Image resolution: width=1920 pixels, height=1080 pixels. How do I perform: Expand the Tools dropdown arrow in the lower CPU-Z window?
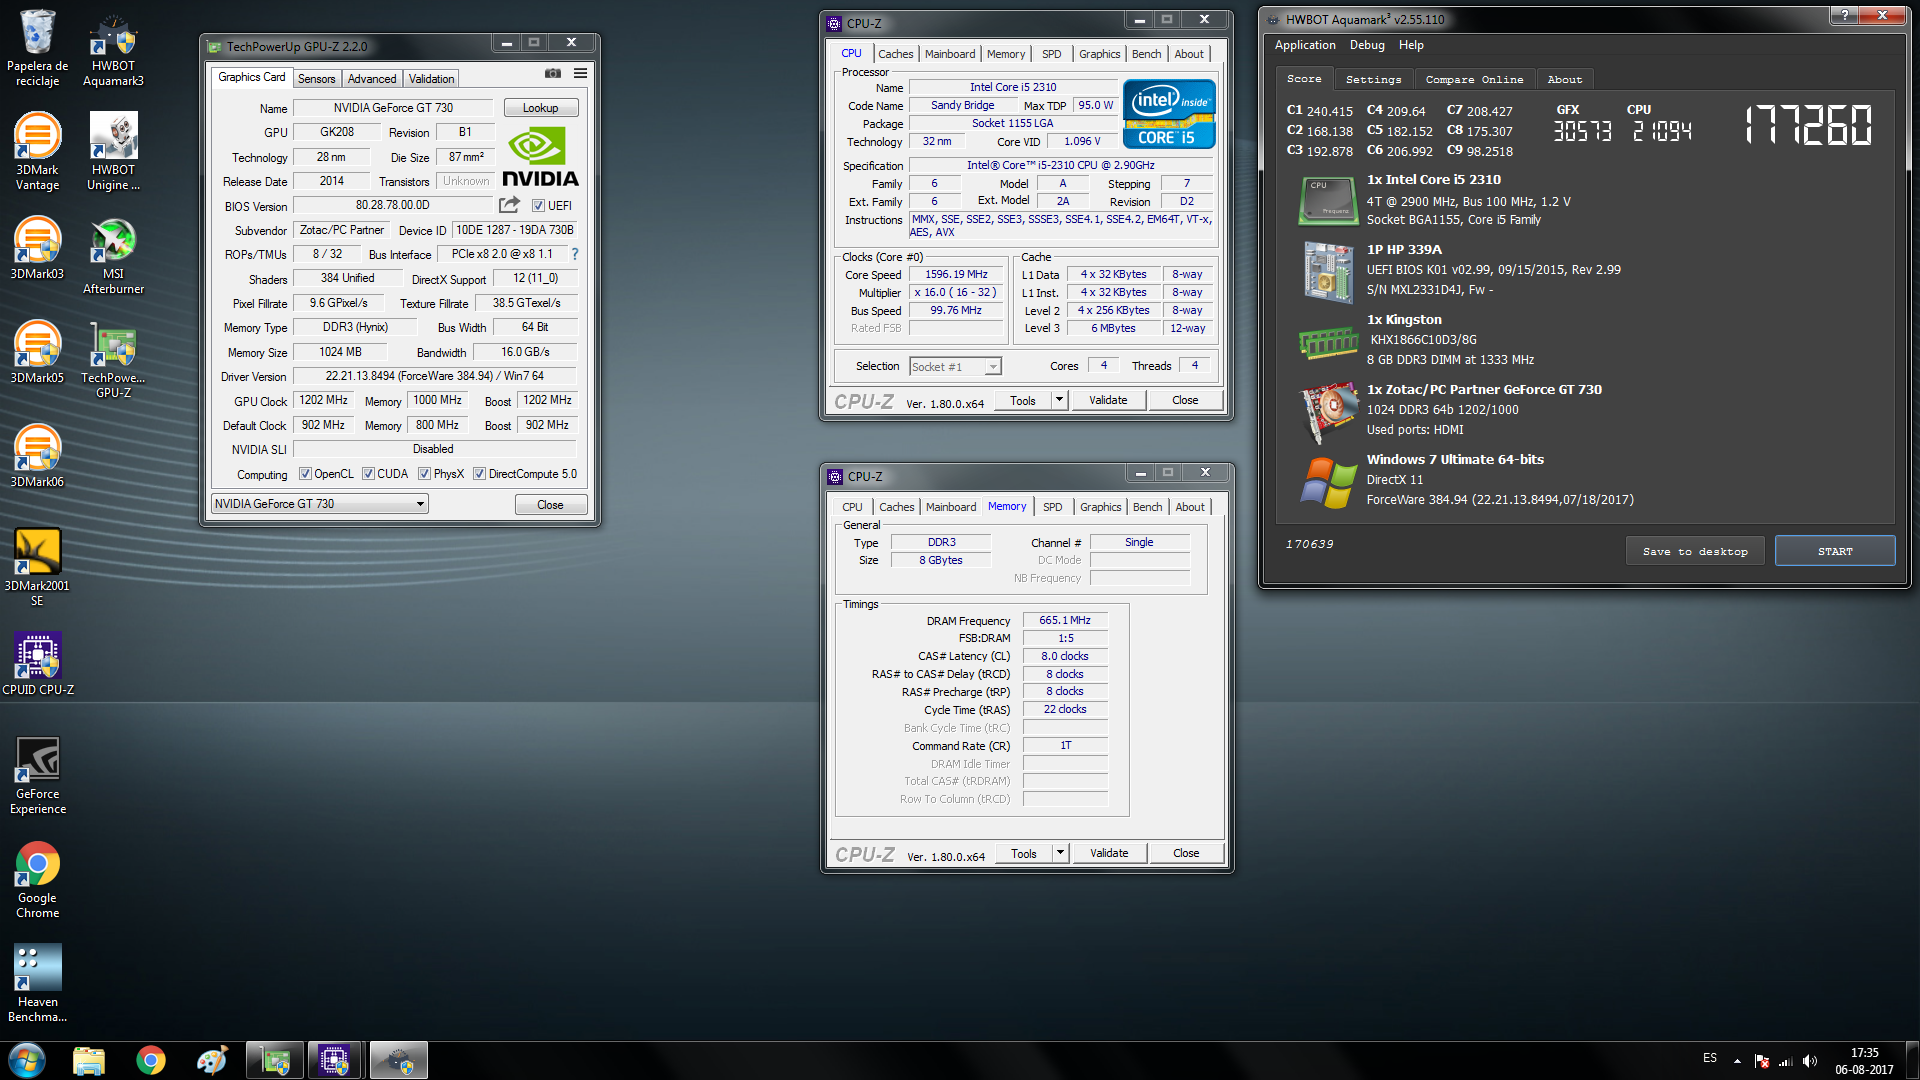click(x=1060, y=853)
